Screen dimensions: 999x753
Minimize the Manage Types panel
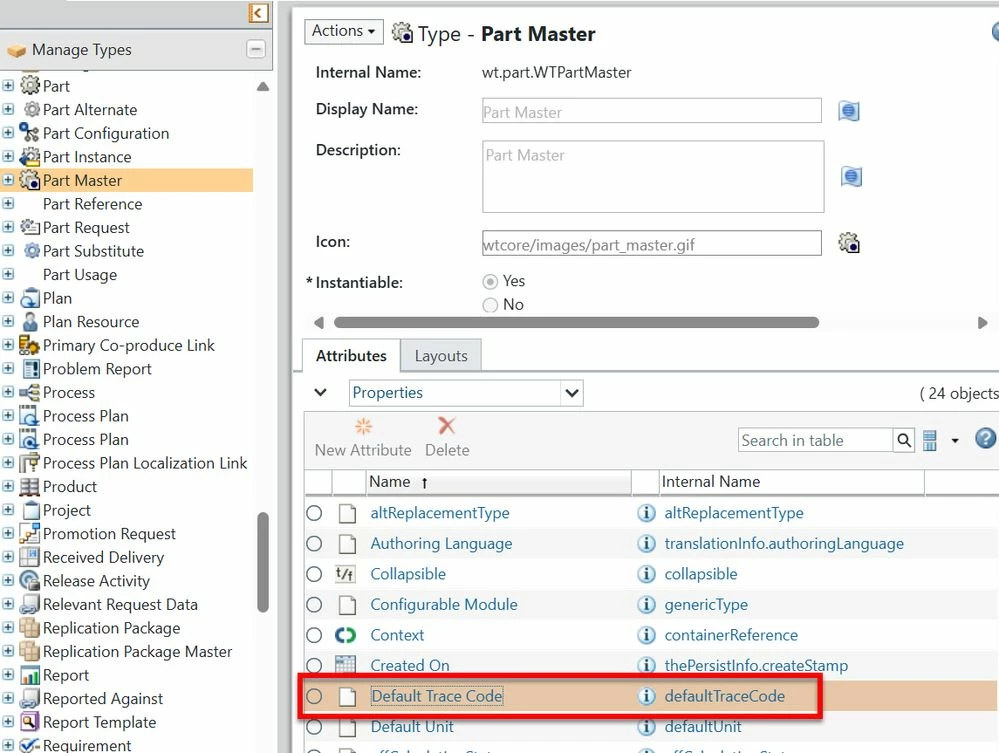(x=256, y=49)
